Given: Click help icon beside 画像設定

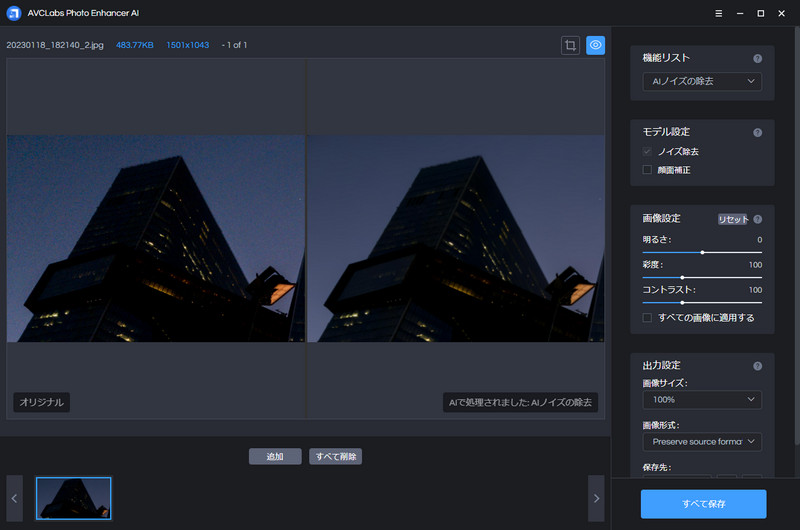Looking at the screenshot, I should click(757, 219).
